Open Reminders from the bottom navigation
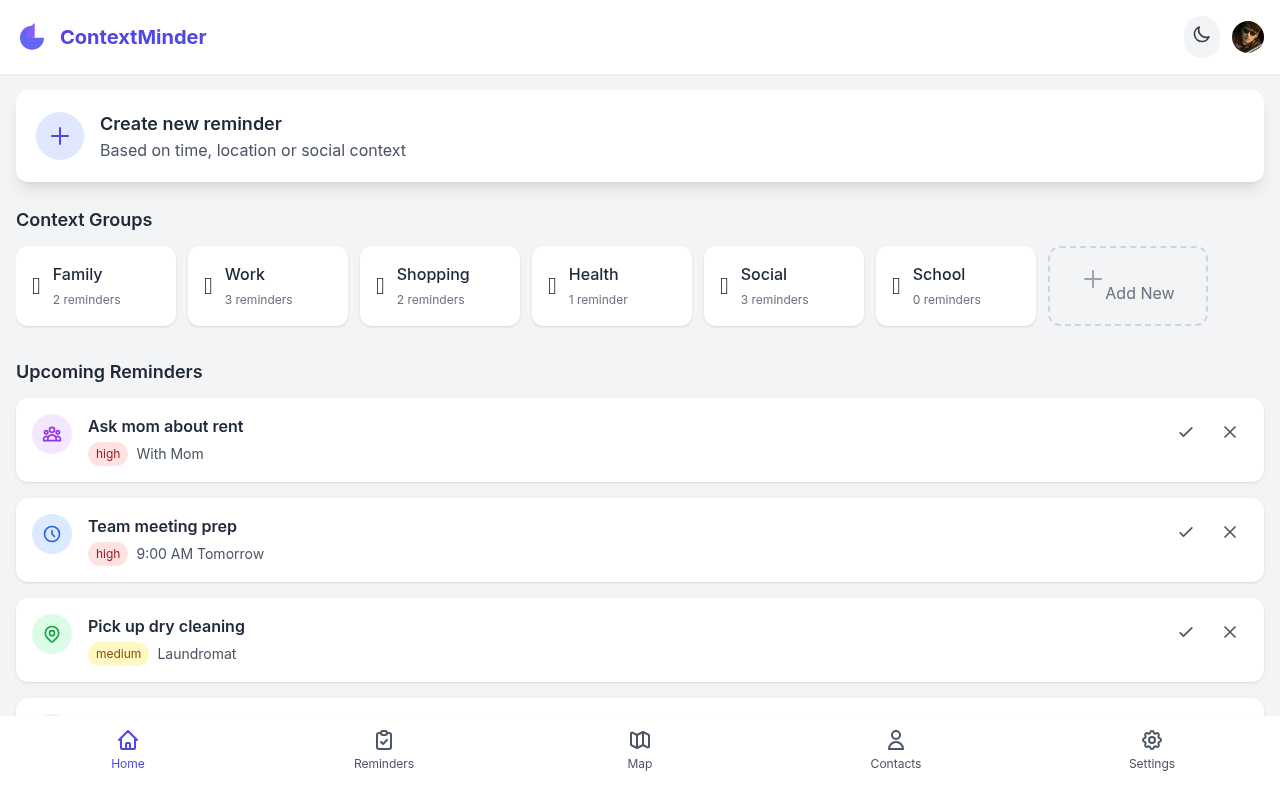This screenshot has width=1280, height=800. (x=384, y=749)
